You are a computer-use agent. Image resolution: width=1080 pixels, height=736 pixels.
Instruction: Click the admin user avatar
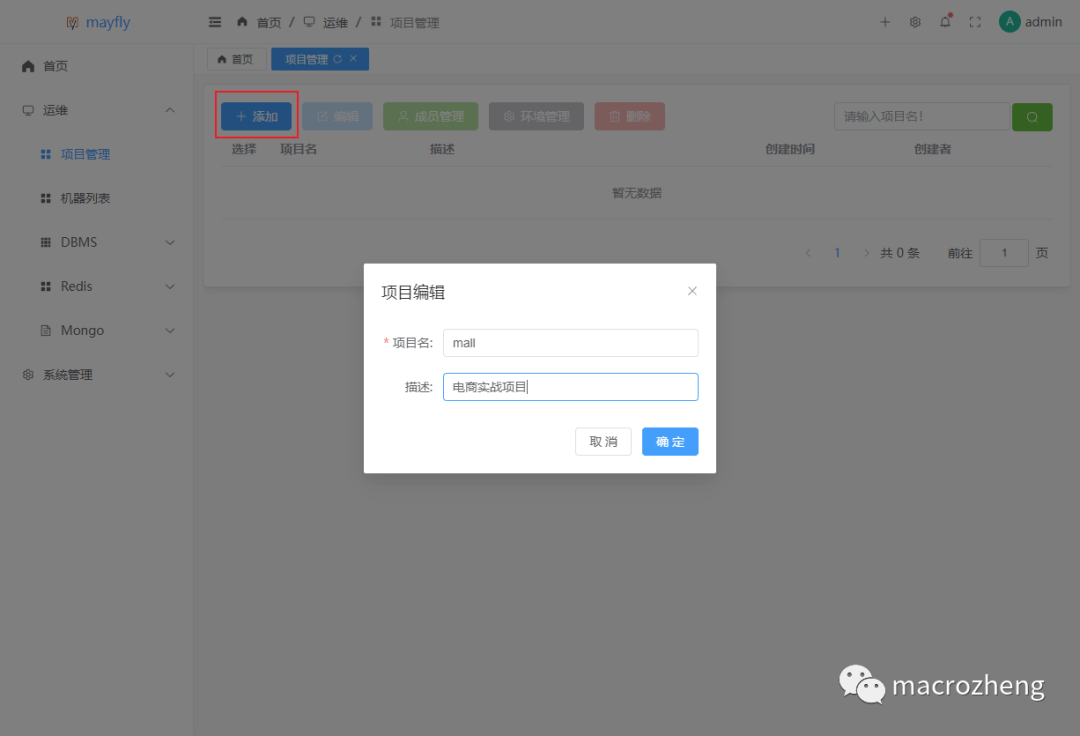[x=1010, y=22]
